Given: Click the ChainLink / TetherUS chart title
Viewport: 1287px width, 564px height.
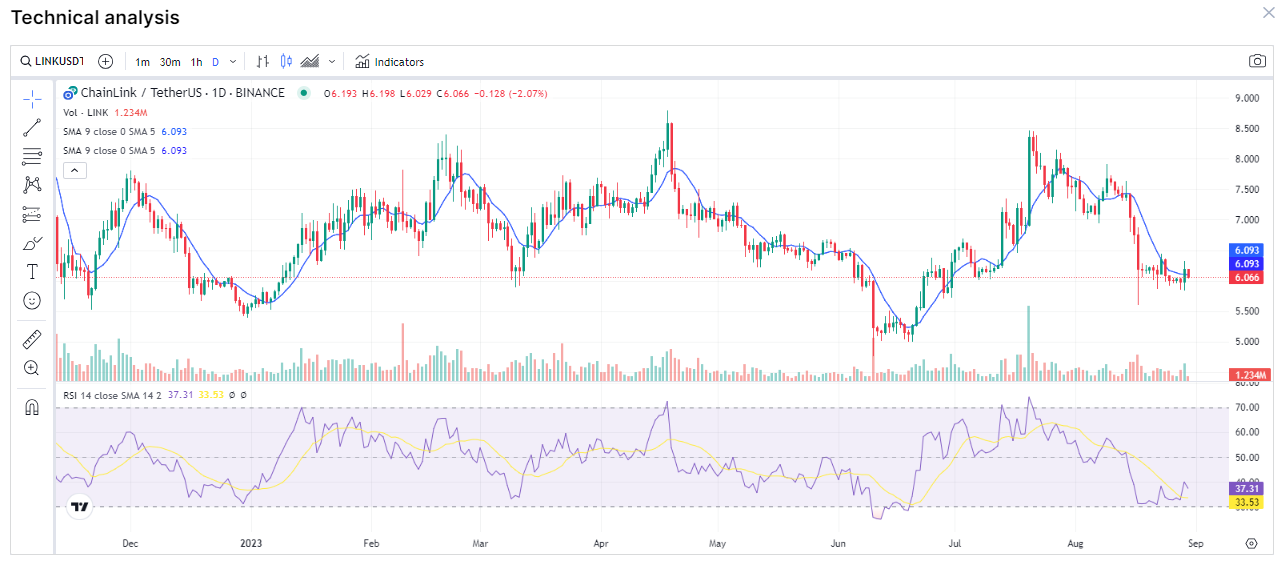Looking at the screenshot, I should (x=182, y=93).
